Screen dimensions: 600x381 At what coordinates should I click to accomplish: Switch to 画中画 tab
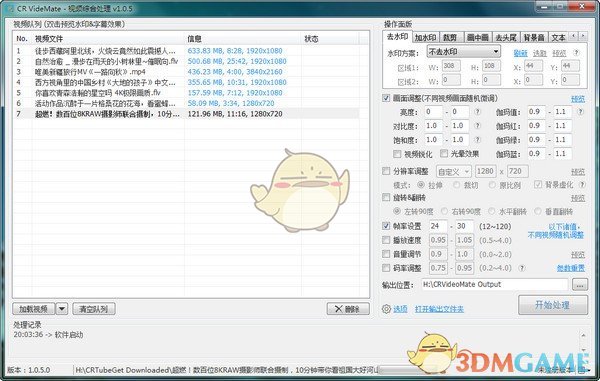478,37
